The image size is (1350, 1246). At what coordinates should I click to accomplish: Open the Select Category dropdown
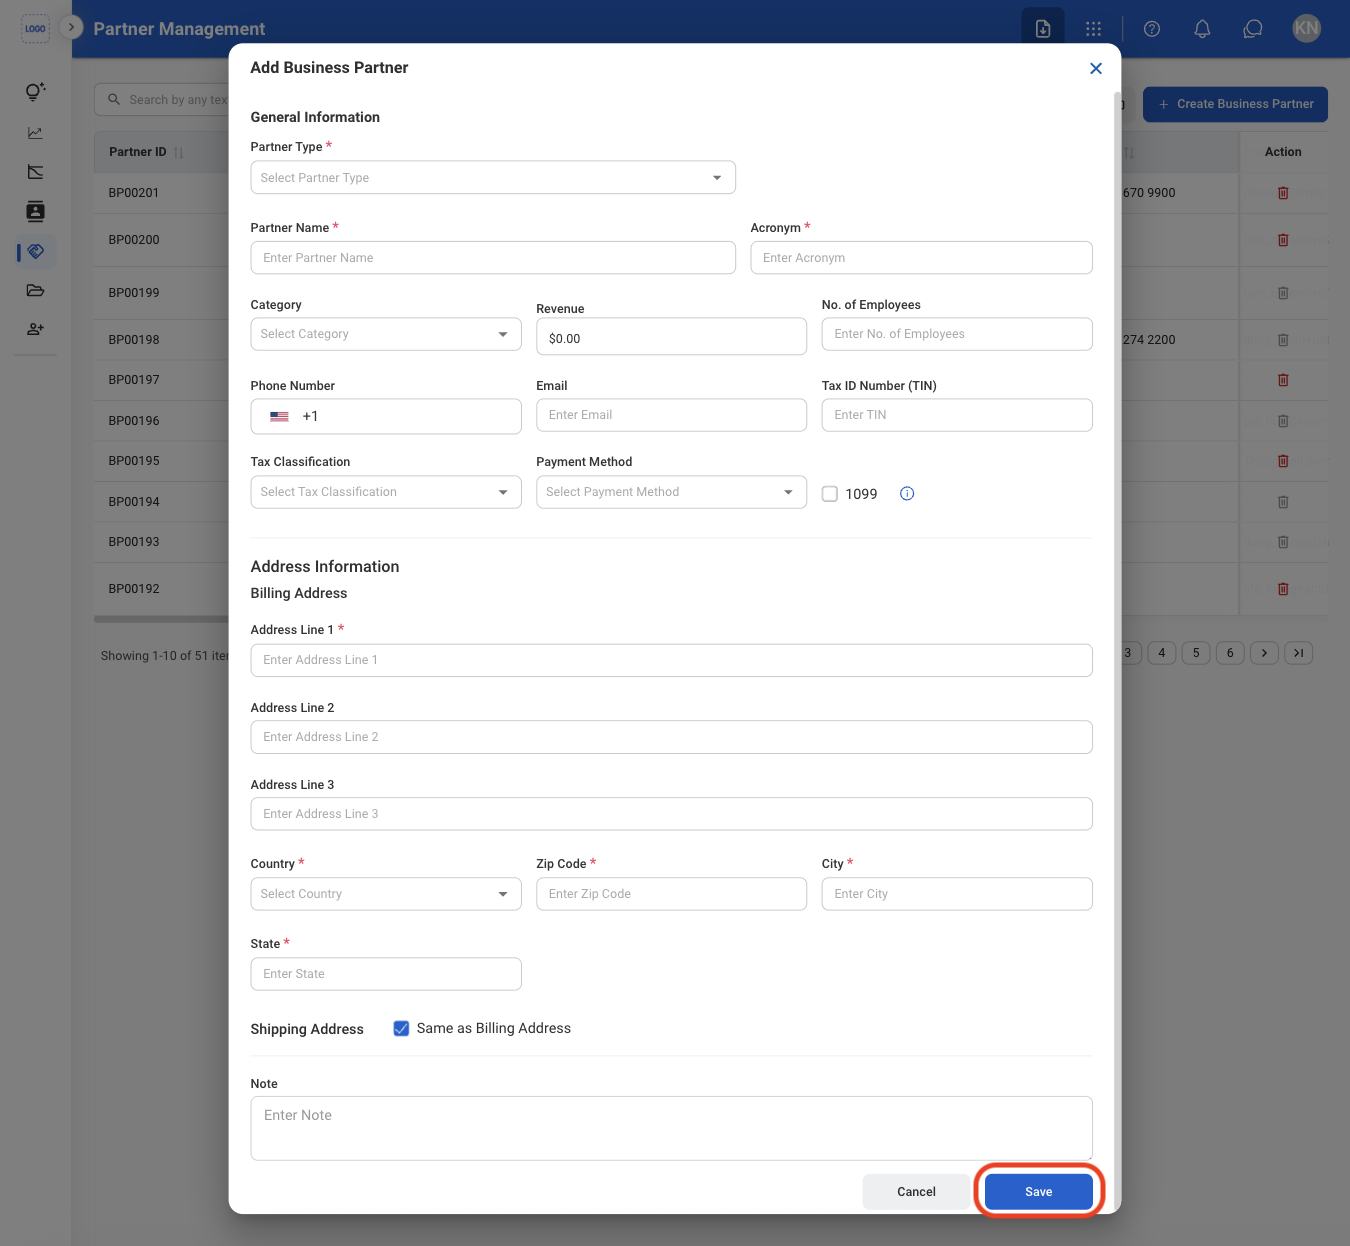pyautogui.click(x=386, y=334)
